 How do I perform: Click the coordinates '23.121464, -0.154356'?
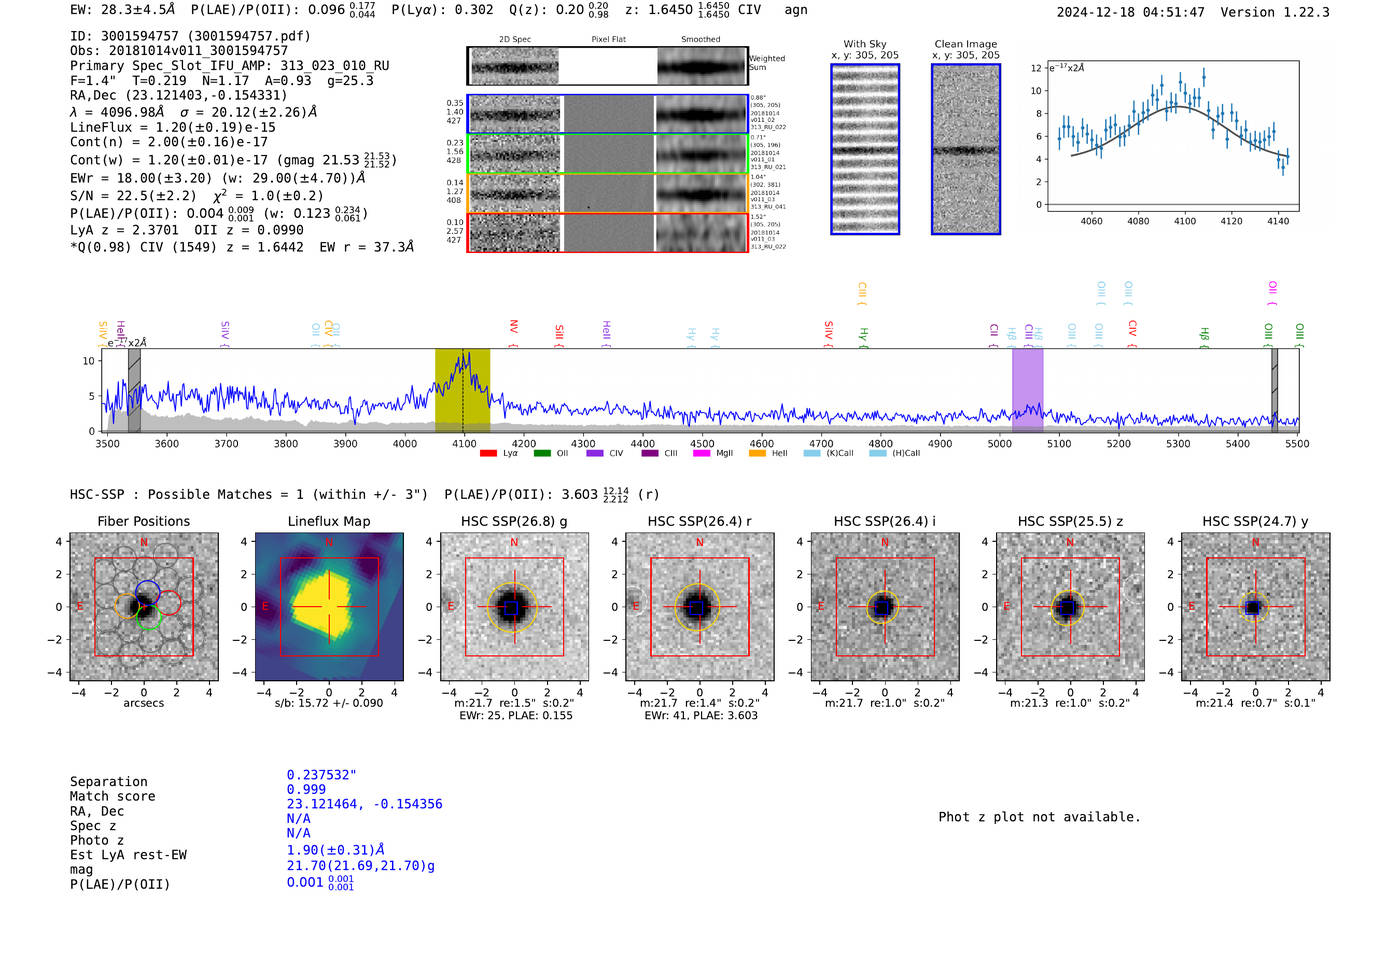(x=365, y=804)
